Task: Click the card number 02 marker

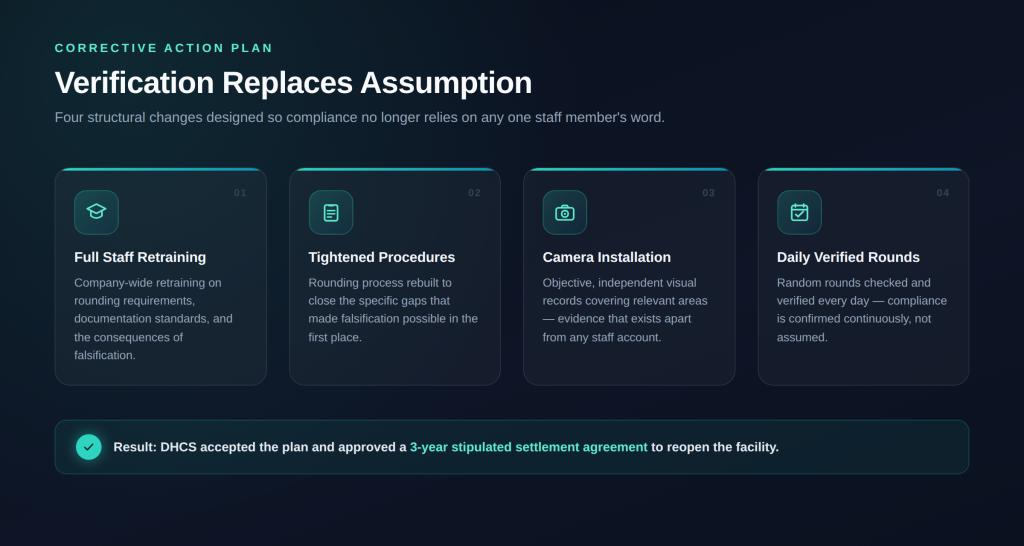Action: 474,193
